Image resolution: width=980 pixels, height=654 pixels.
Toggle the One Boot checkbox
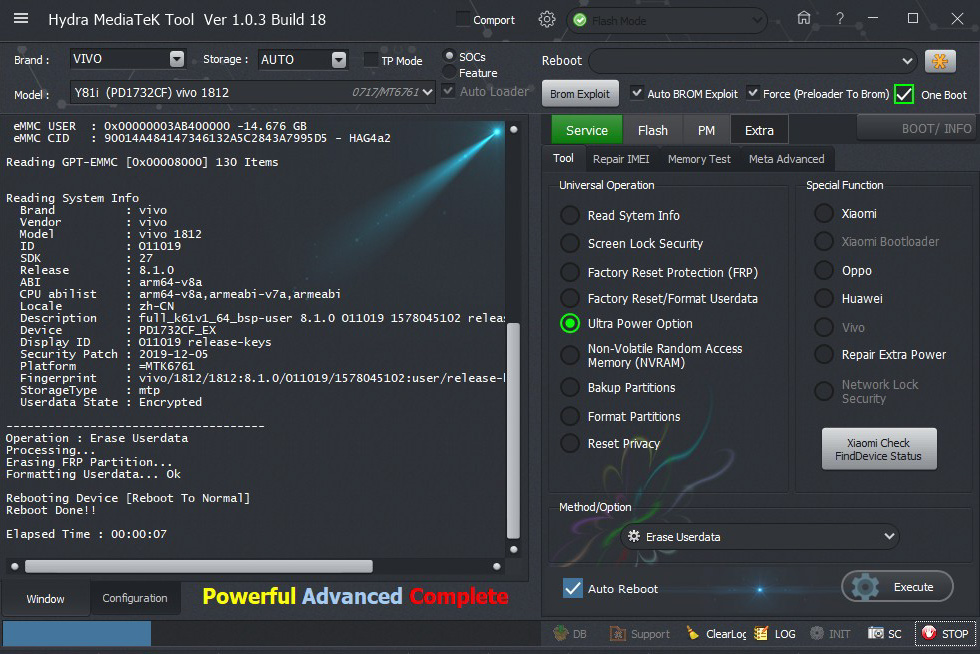point(904,94)
